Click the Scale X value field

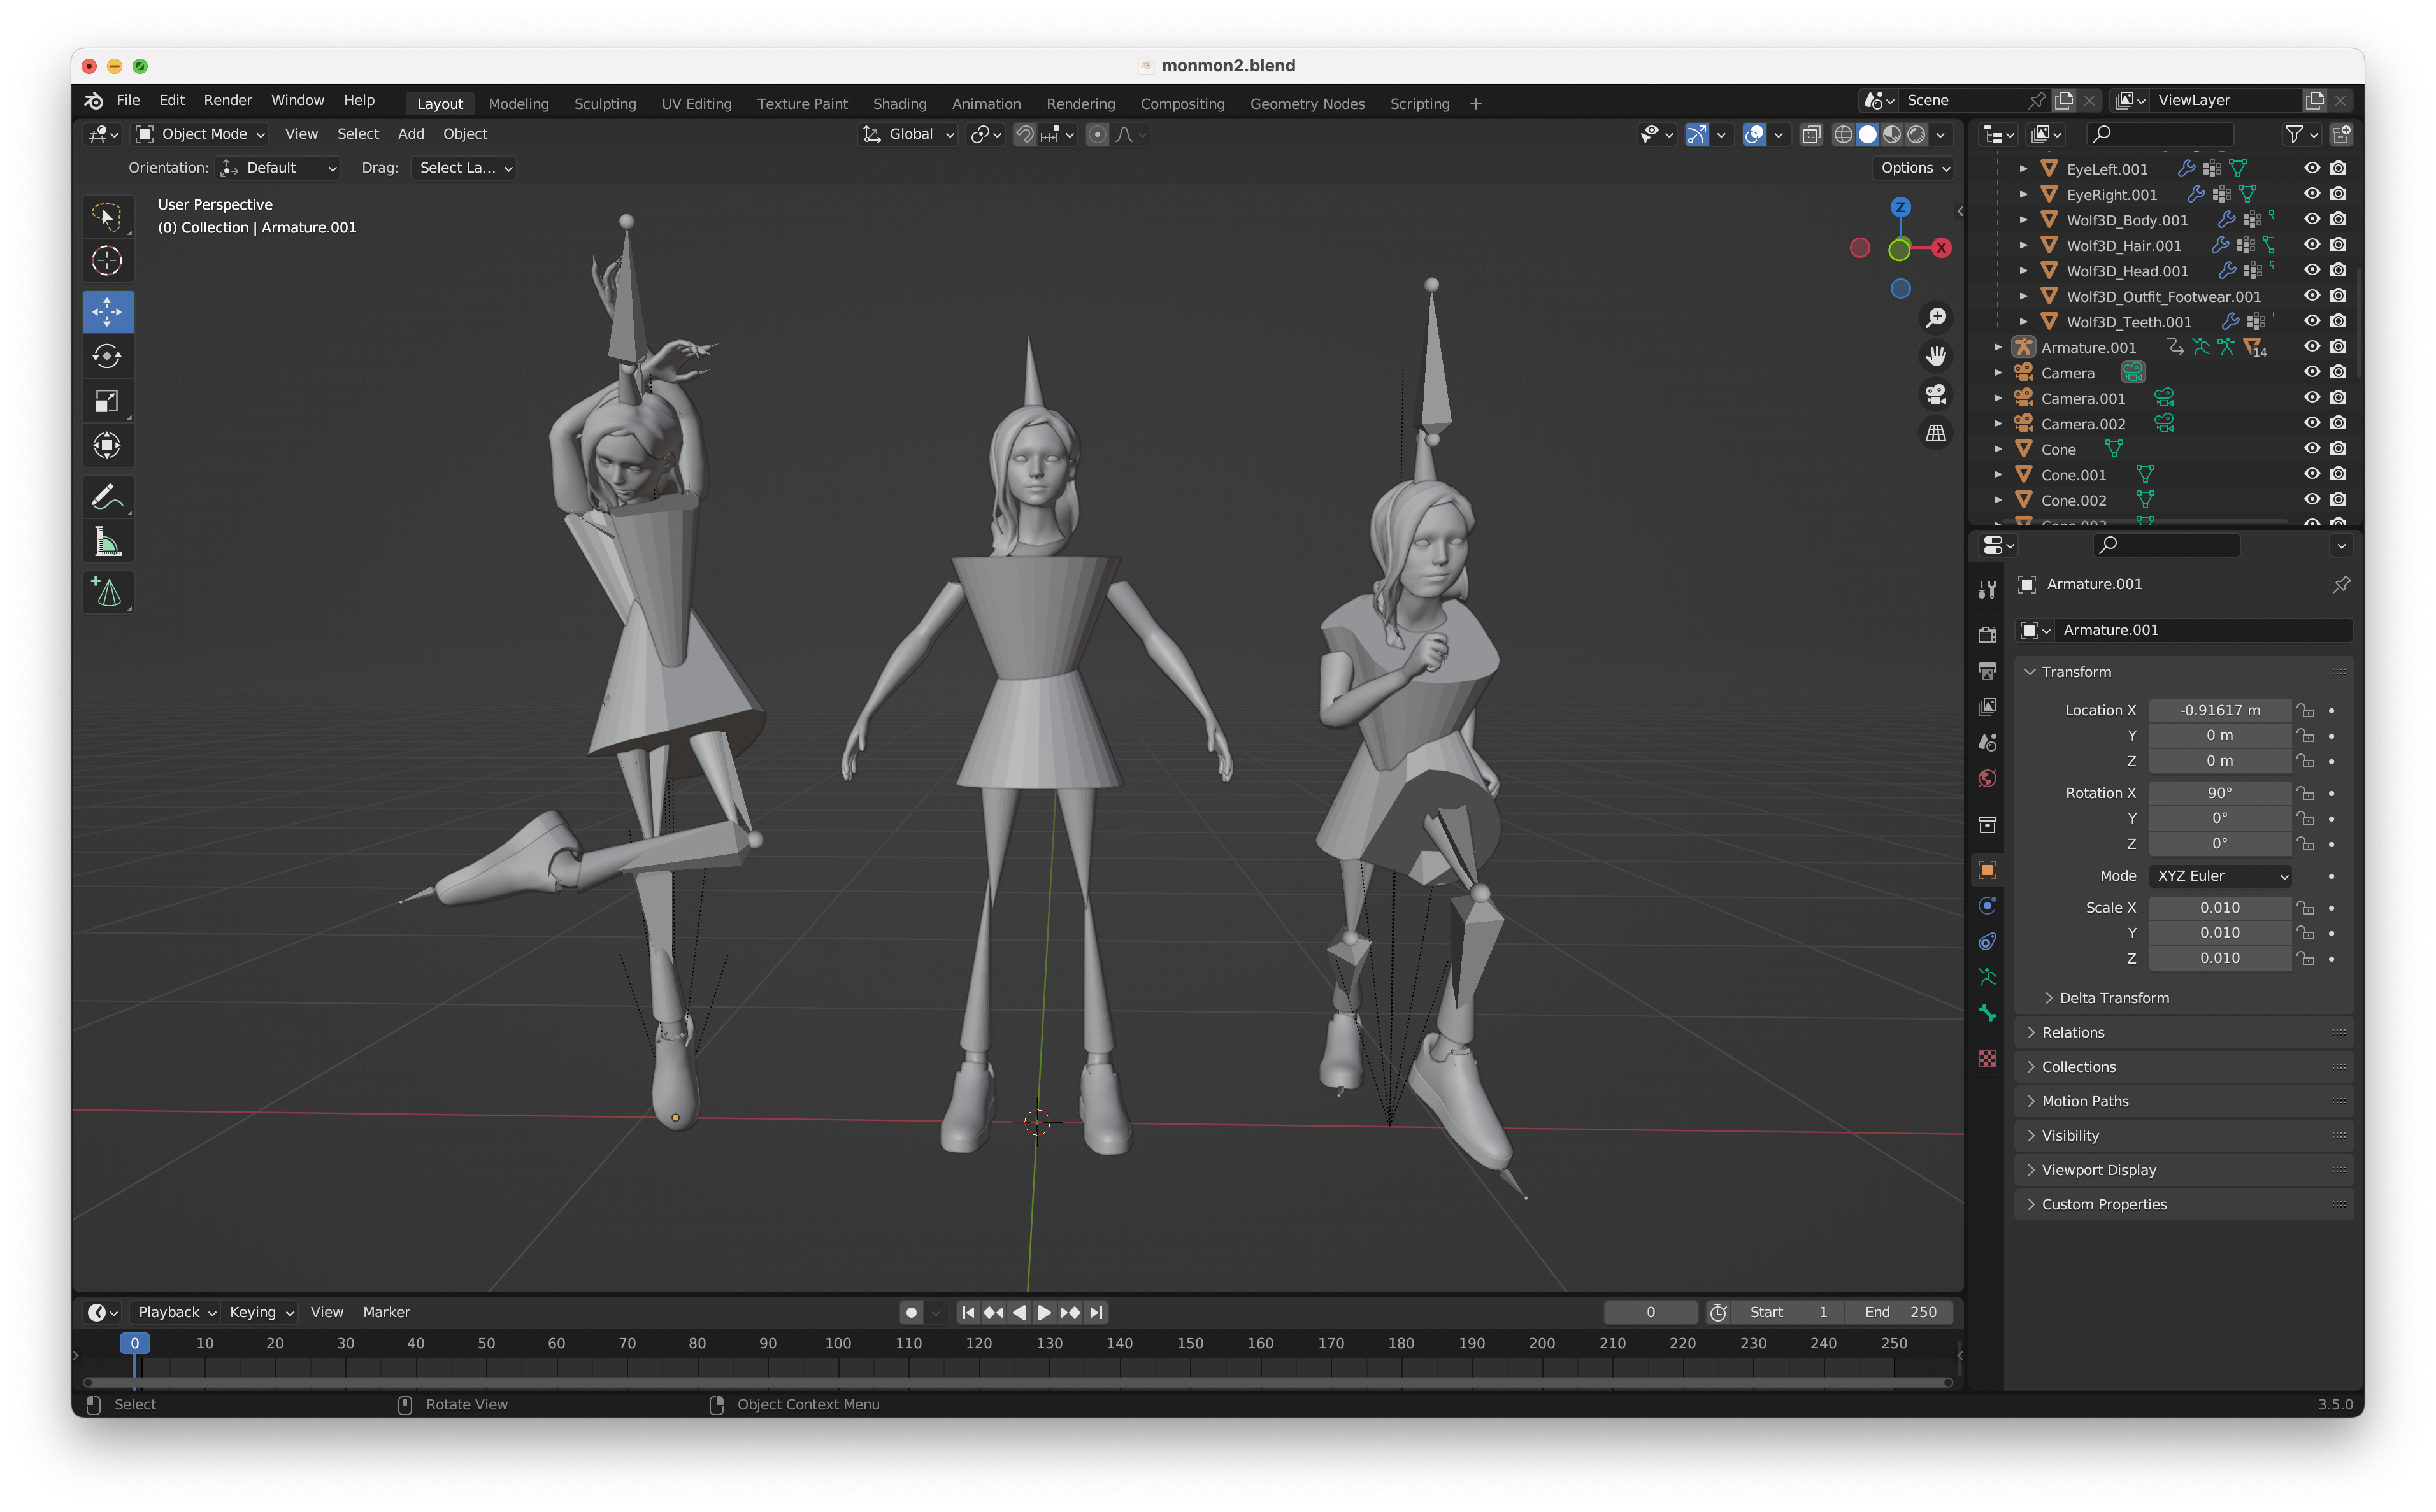[x=2219, y=908]
